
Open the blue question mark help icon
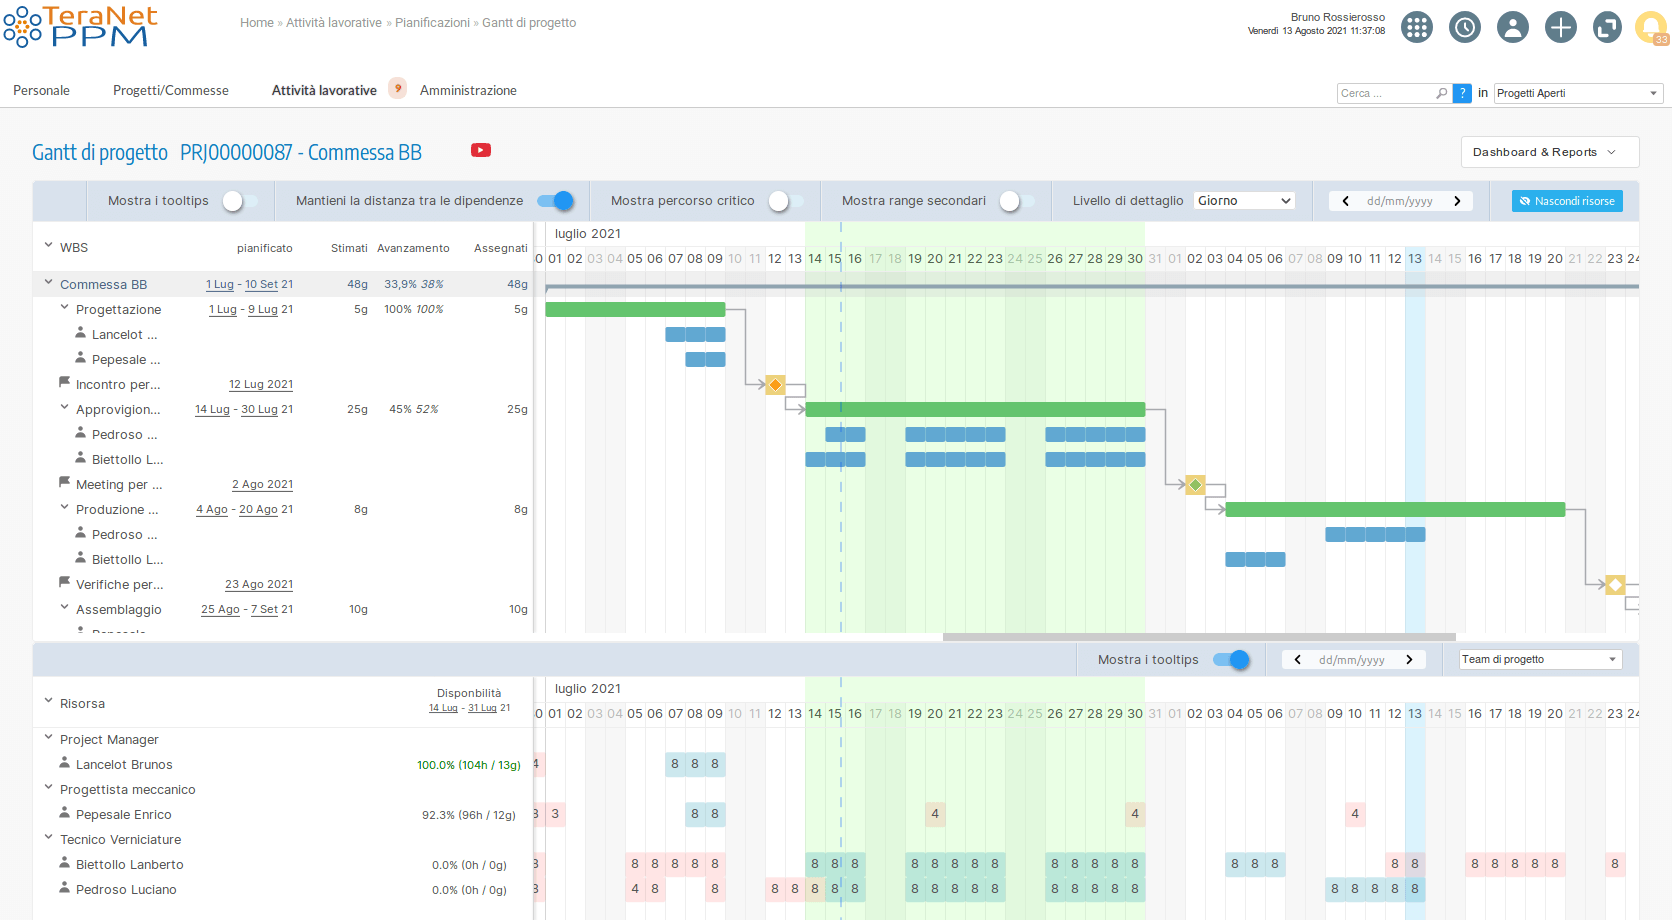[1462, 92]
